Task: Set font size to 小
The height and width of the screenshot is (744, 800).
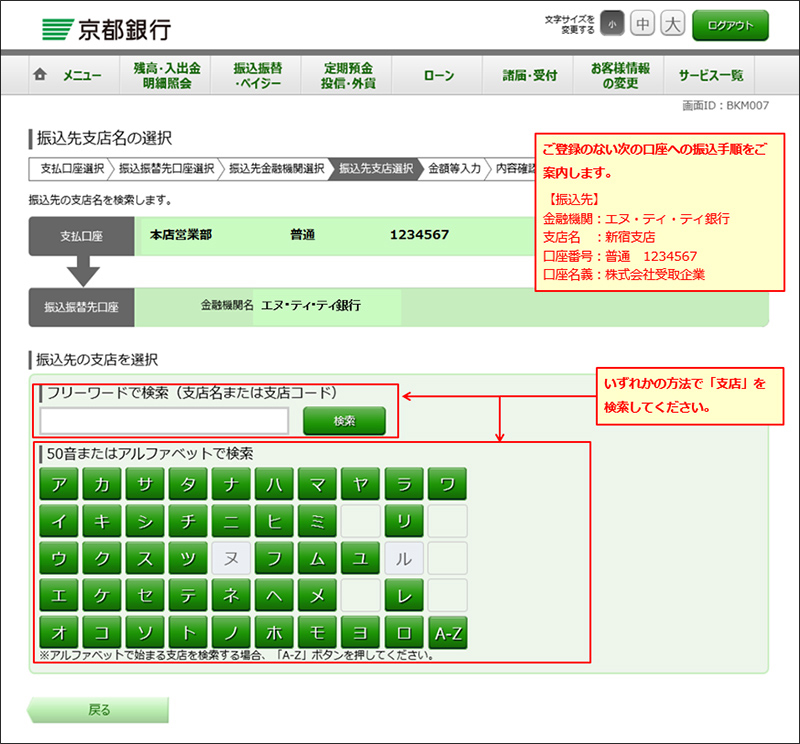Action: pos(612,24)
